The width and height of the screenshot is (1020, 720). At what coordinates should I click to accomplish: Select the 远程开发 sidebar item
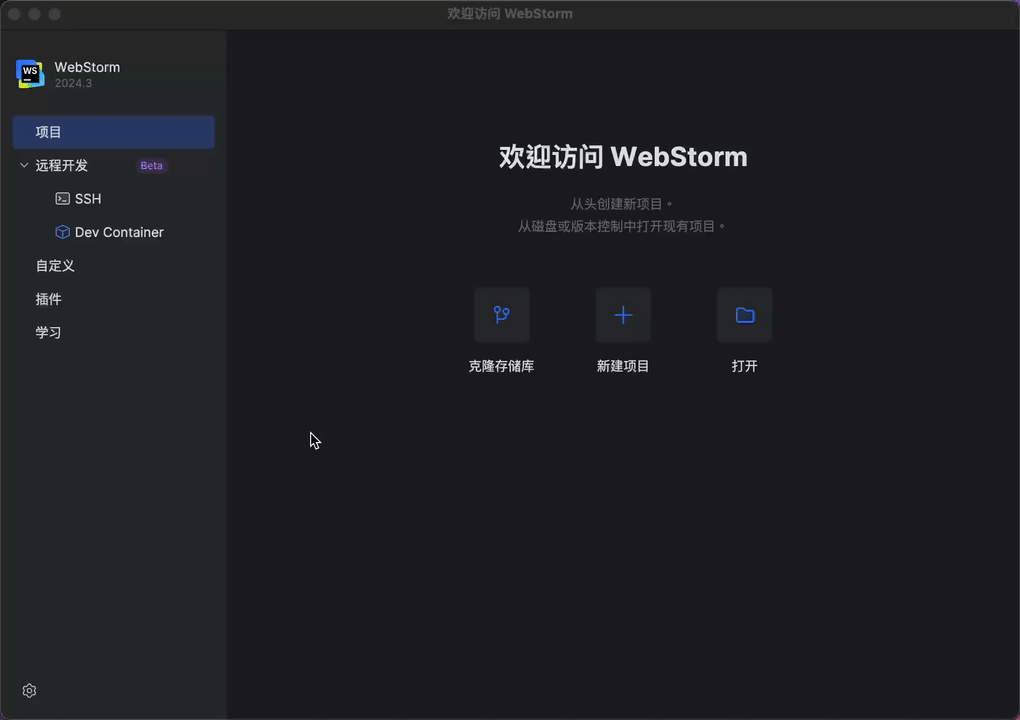pos(113,165)
